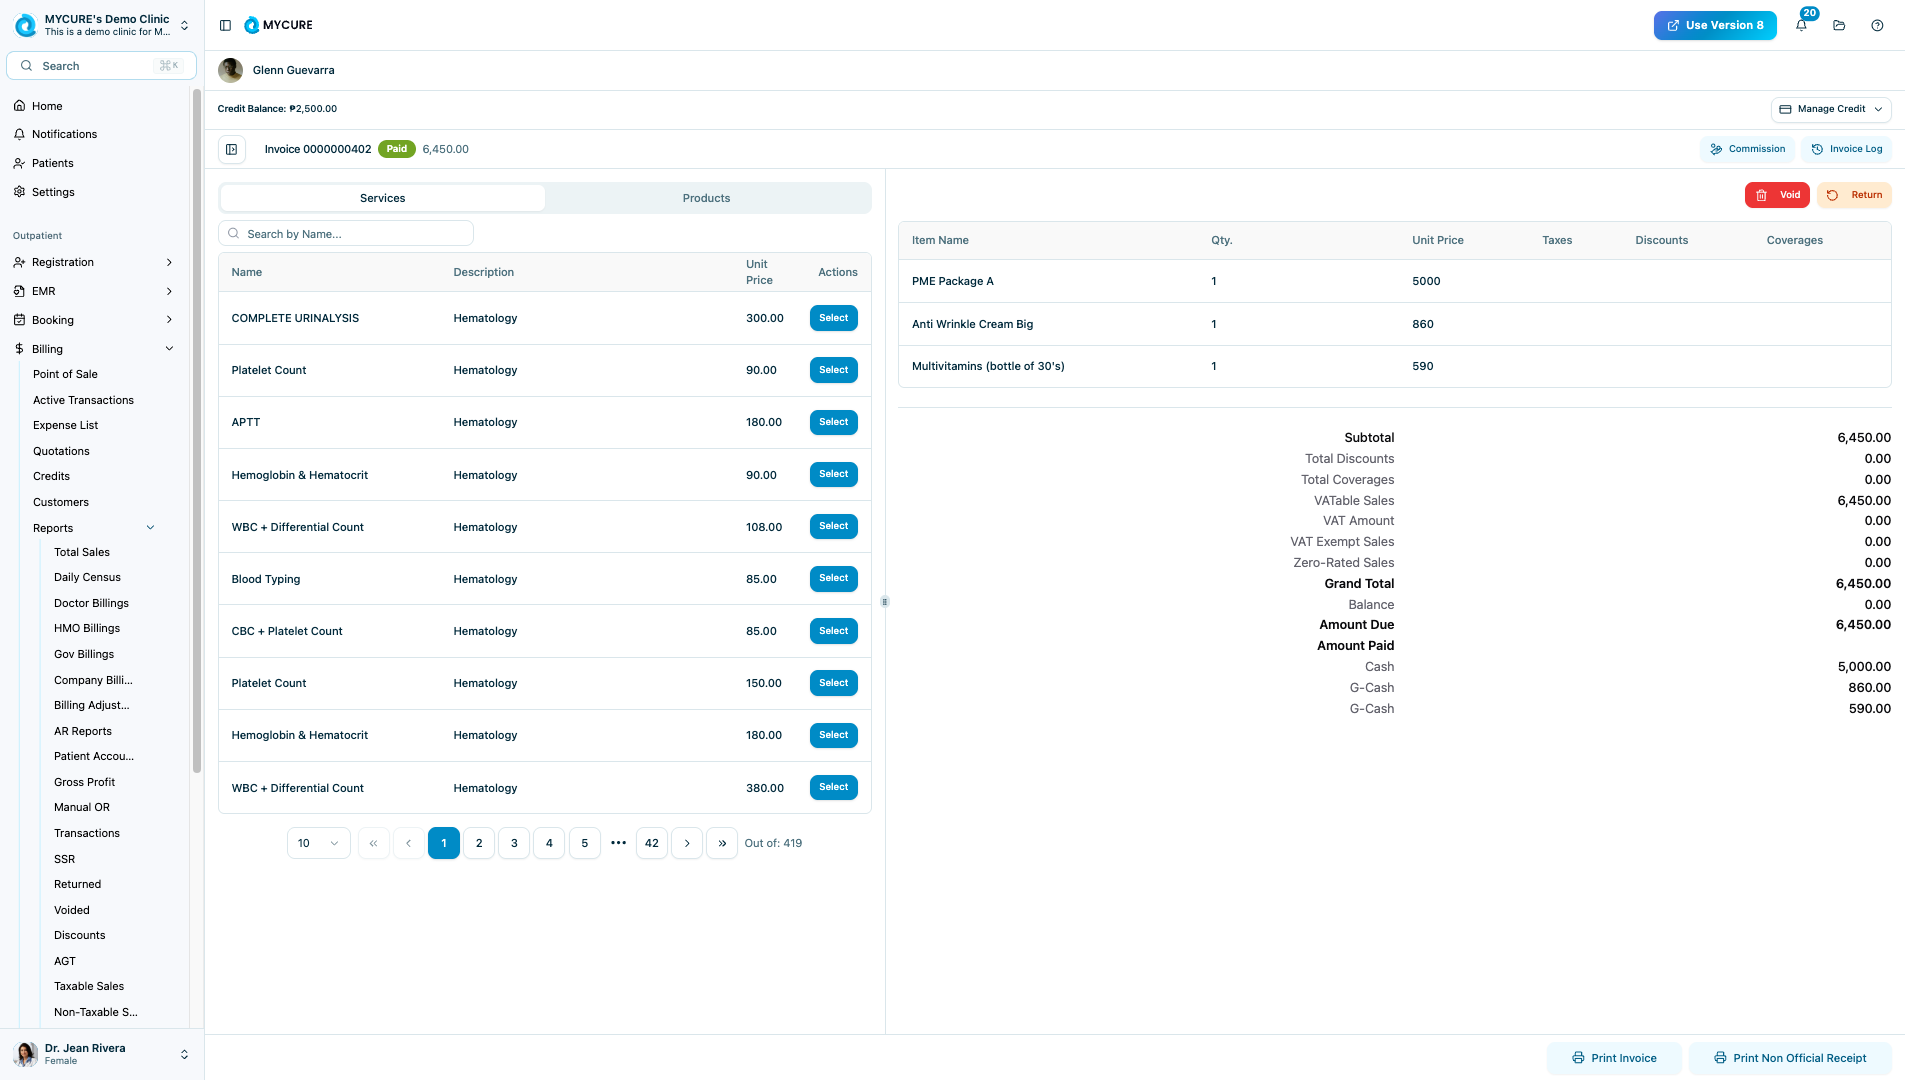Image resolution: width=1905 pixels, height=1080 pixels.
Task: Open Total Sales report
Action: (x=82, y=552)
